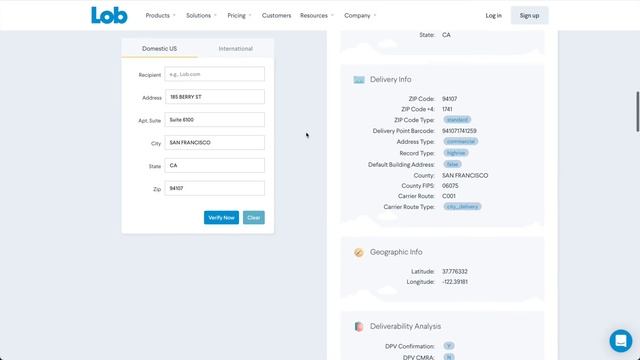Click the Geographic Info compass icon
This screenshot has height=360, width=640.
(x=359, y=252)
